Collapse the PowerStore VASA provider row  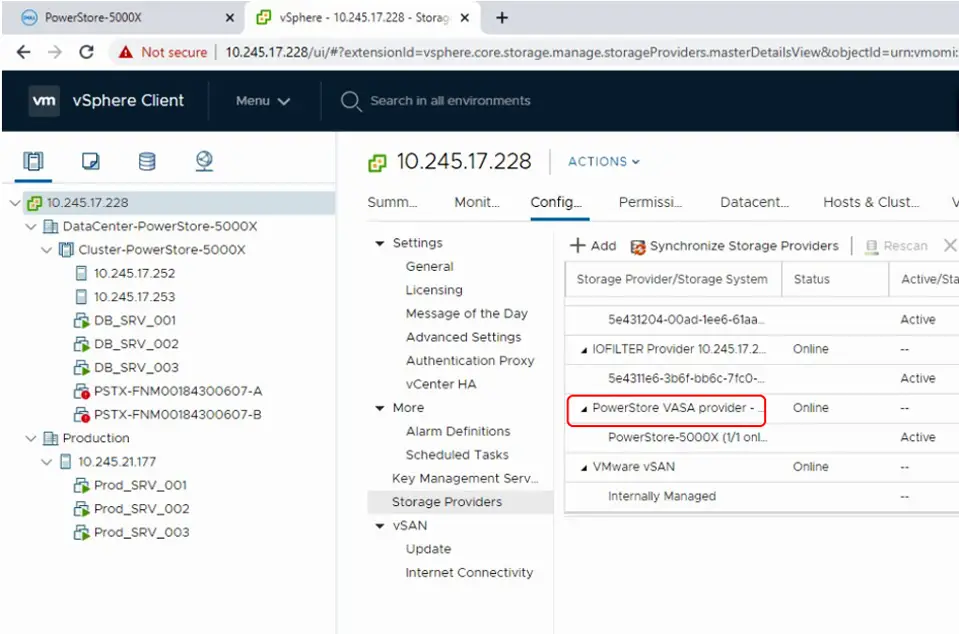pos(583,409)
